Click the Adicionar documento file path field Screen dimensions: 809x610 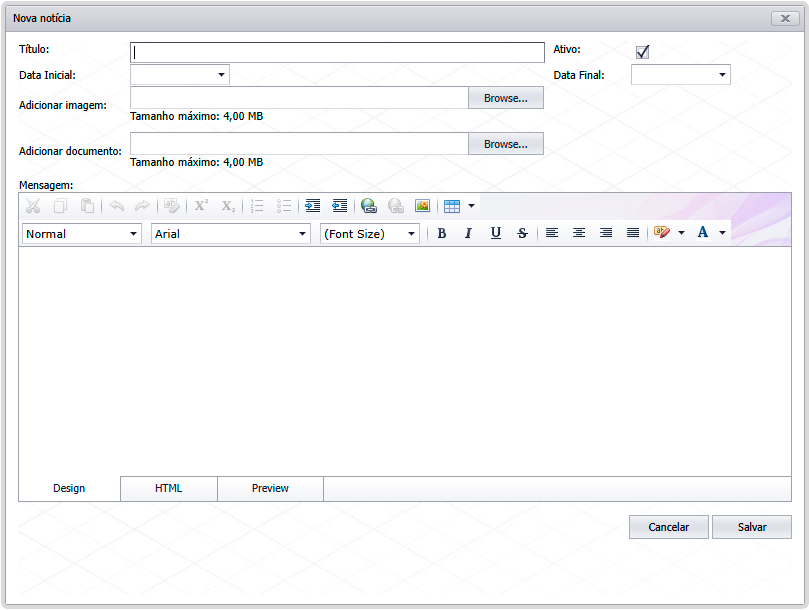click(x=299, y=144)
